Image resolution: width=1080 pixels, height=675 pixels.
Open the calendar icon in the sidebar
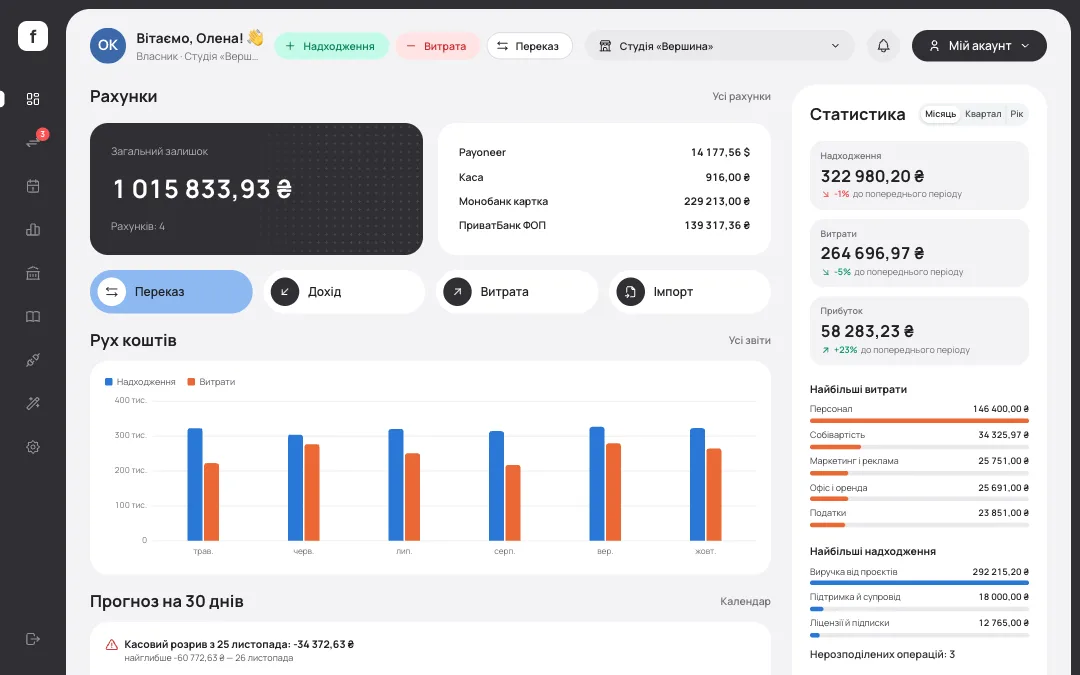[x=32, y=186]
